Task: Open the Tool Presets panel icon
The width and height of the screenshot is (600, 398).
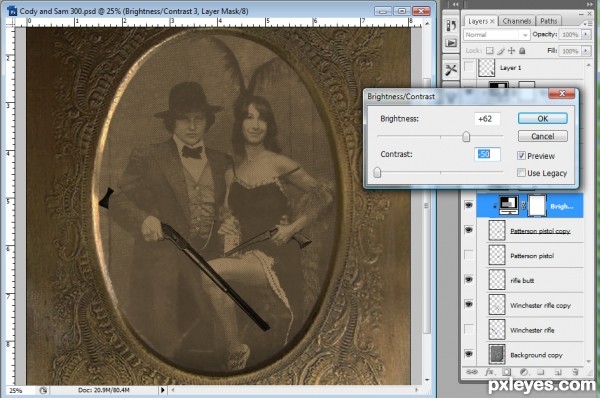Action: [x=451, y=70]
